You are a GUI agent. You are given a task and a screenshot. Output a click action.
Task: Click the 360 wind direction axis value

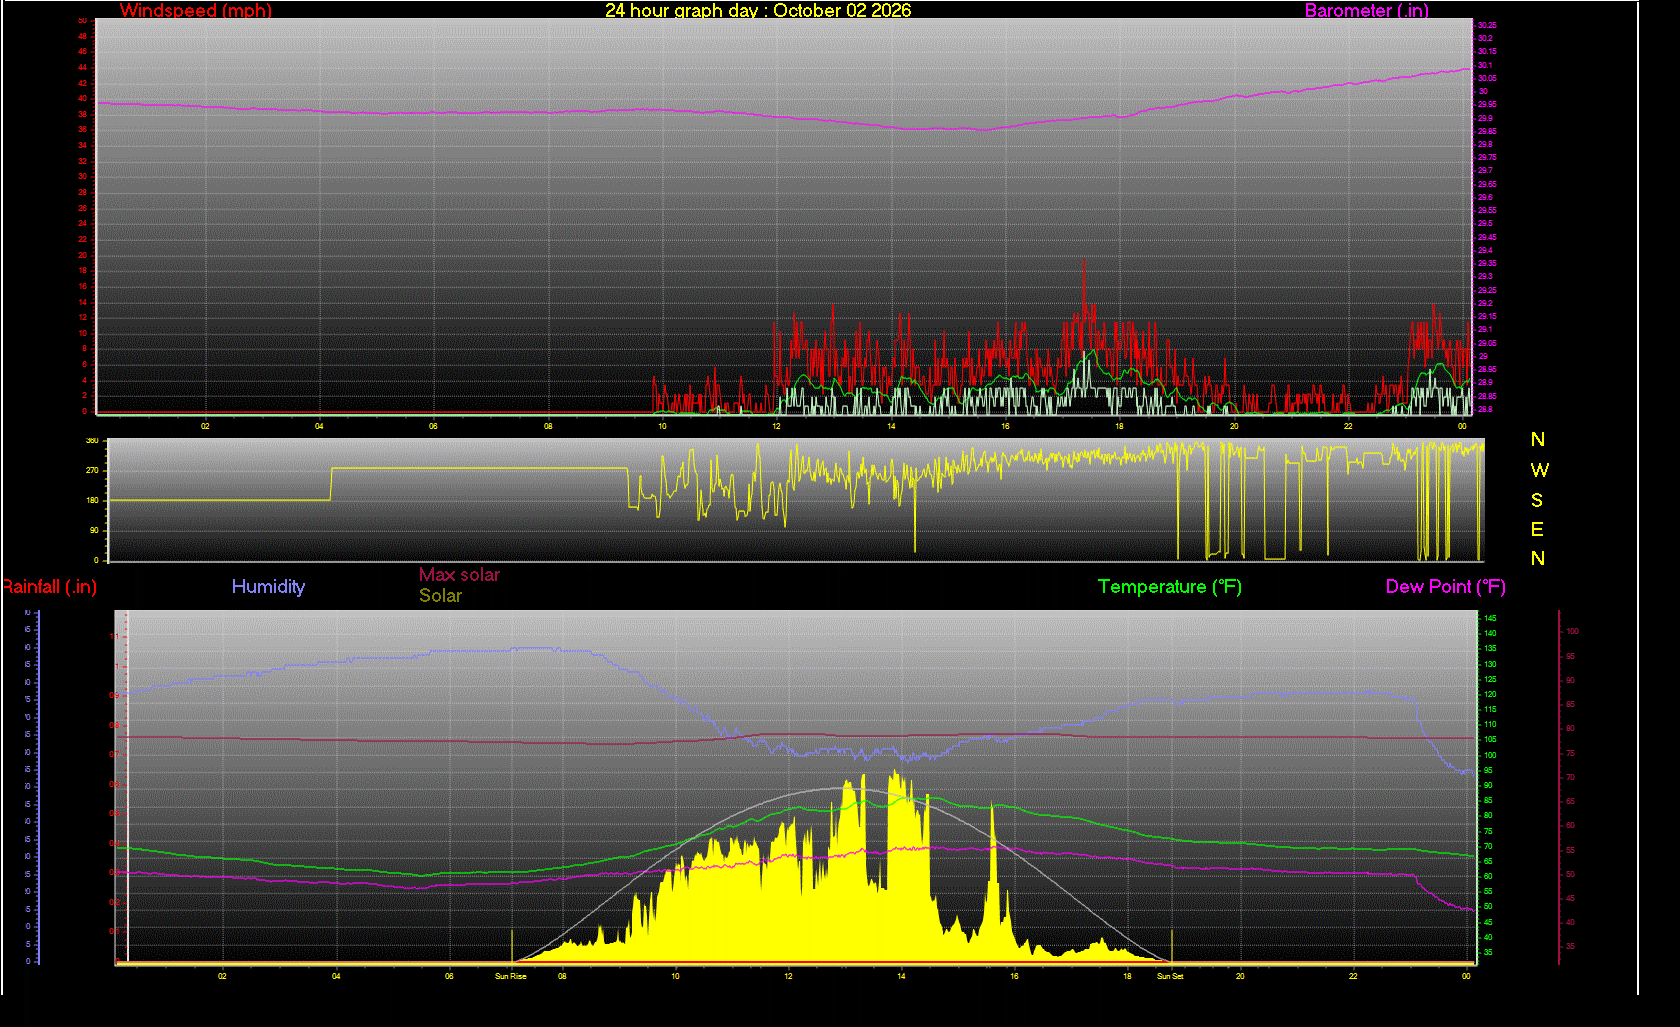93,441
